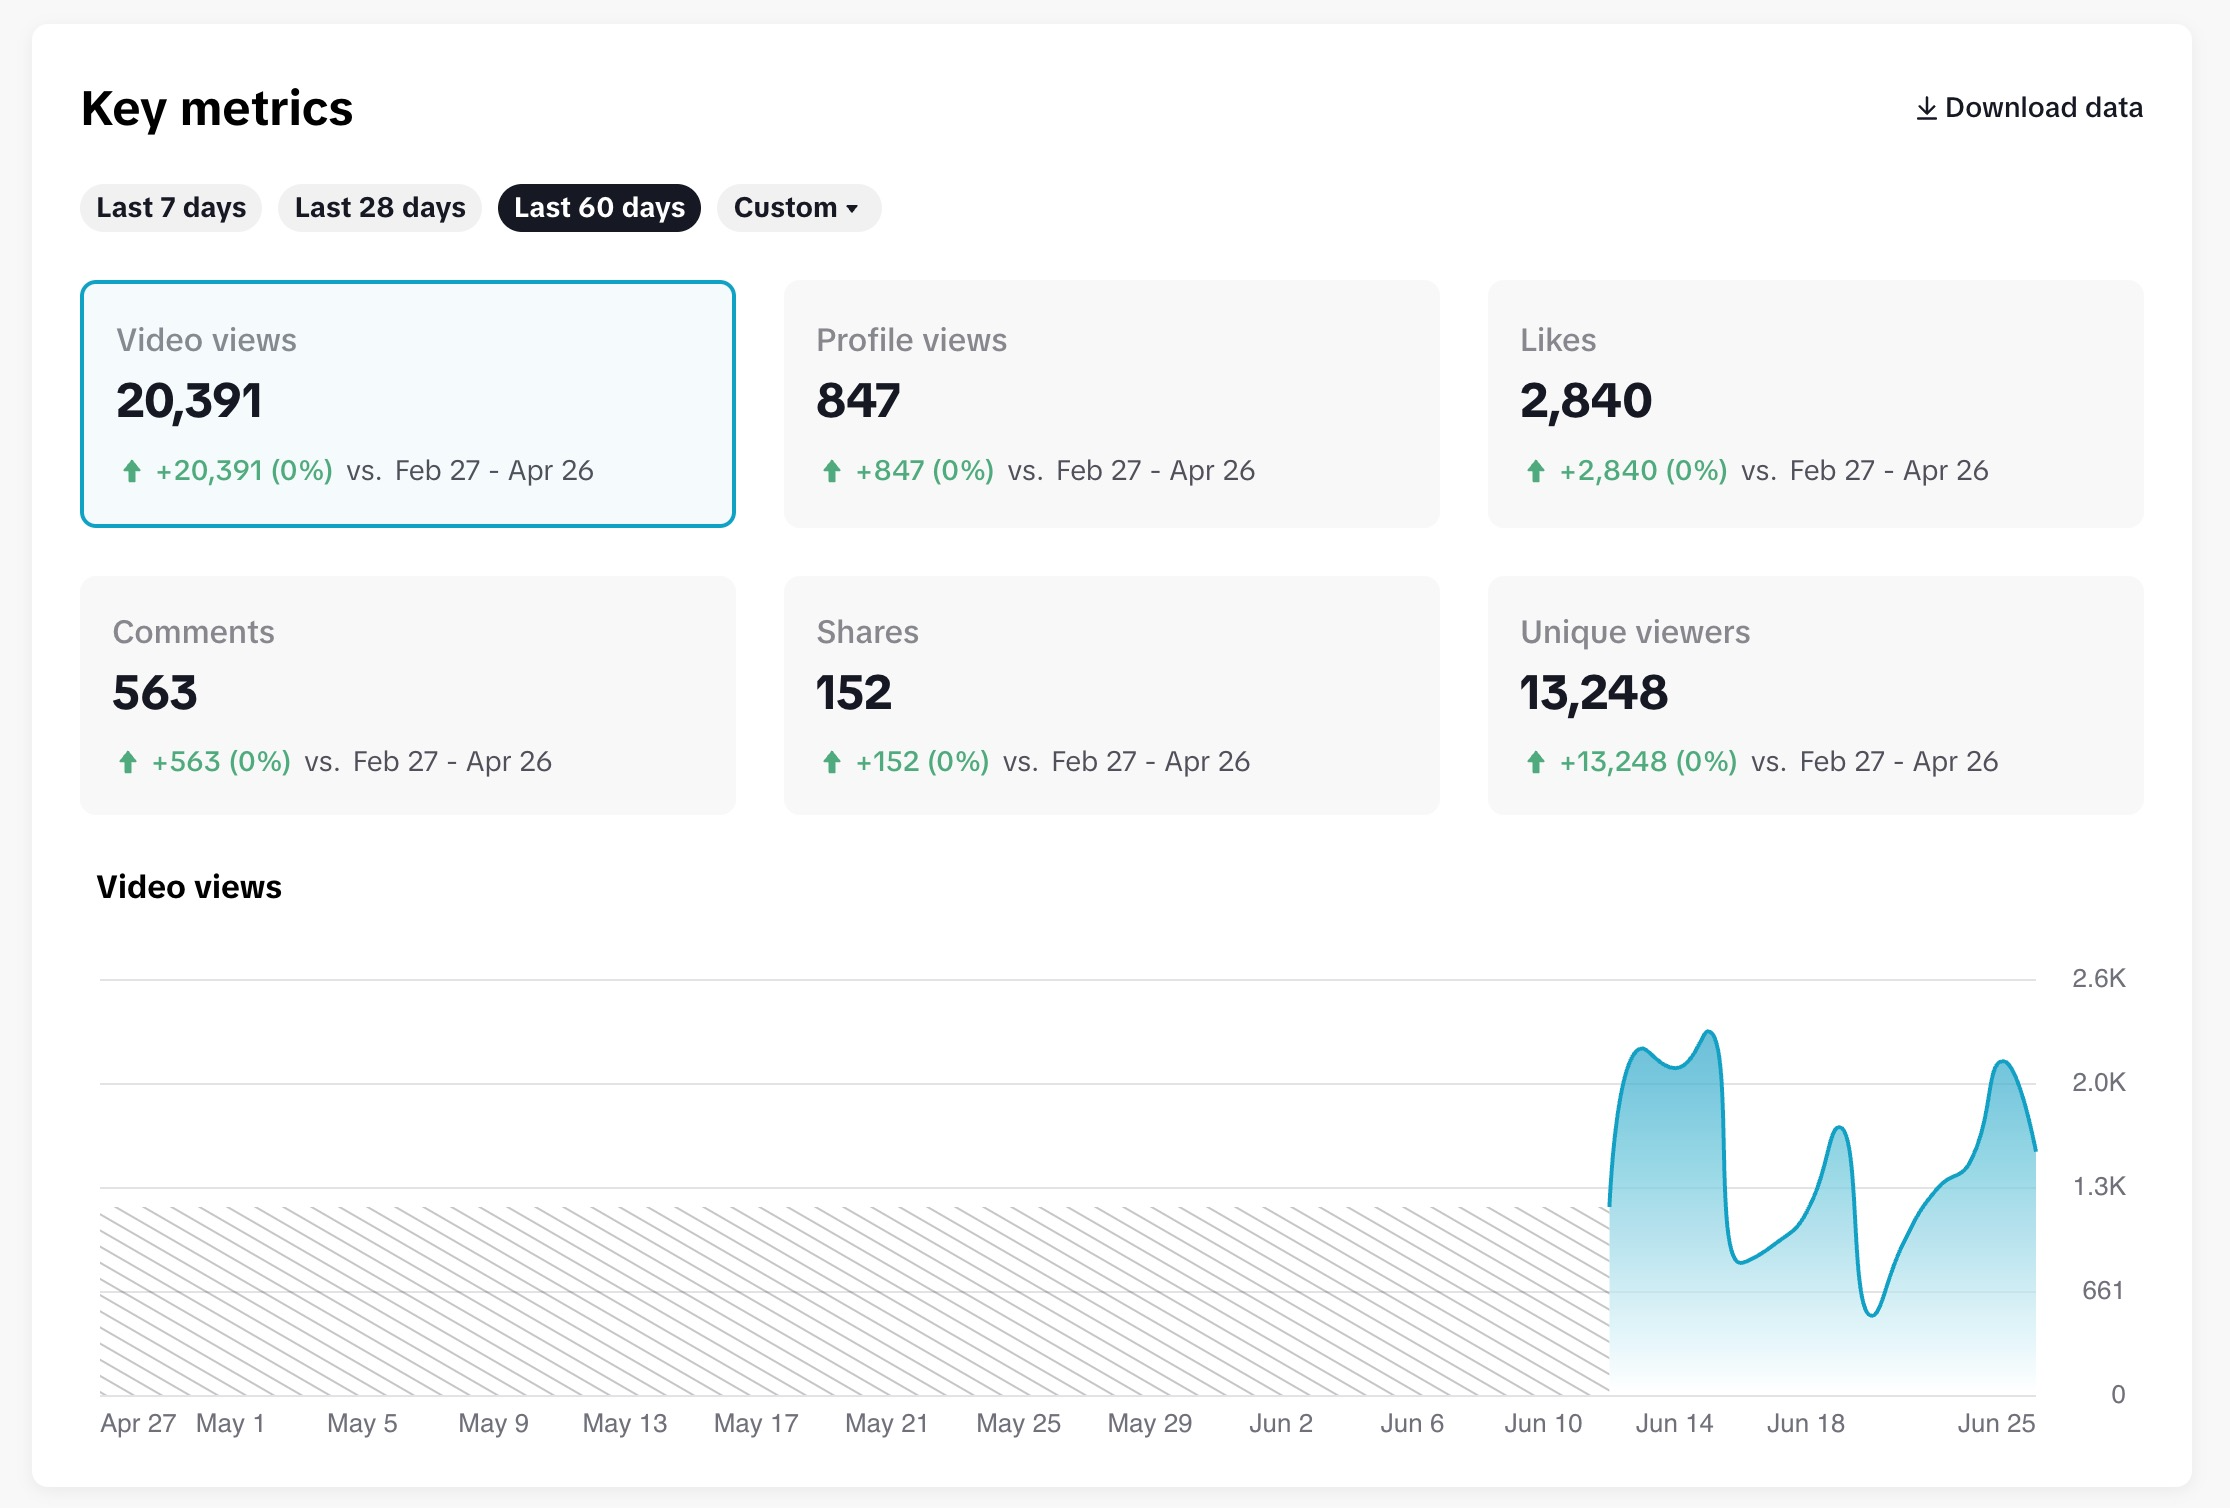Click the Download data link
The image size is (2230, 1508).
pyautogui.click(x=2029, y=107)
